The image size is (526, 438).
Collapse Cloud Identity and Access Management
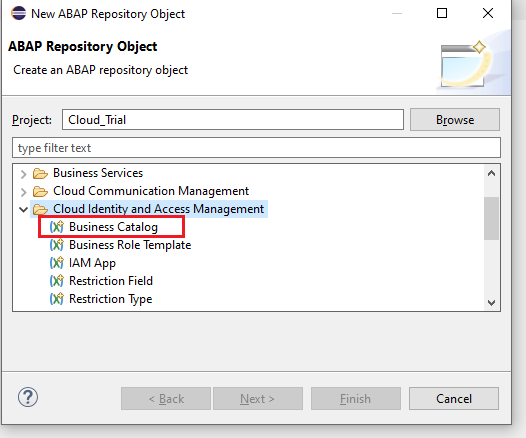pyautogui.click(x=23, y=210)
